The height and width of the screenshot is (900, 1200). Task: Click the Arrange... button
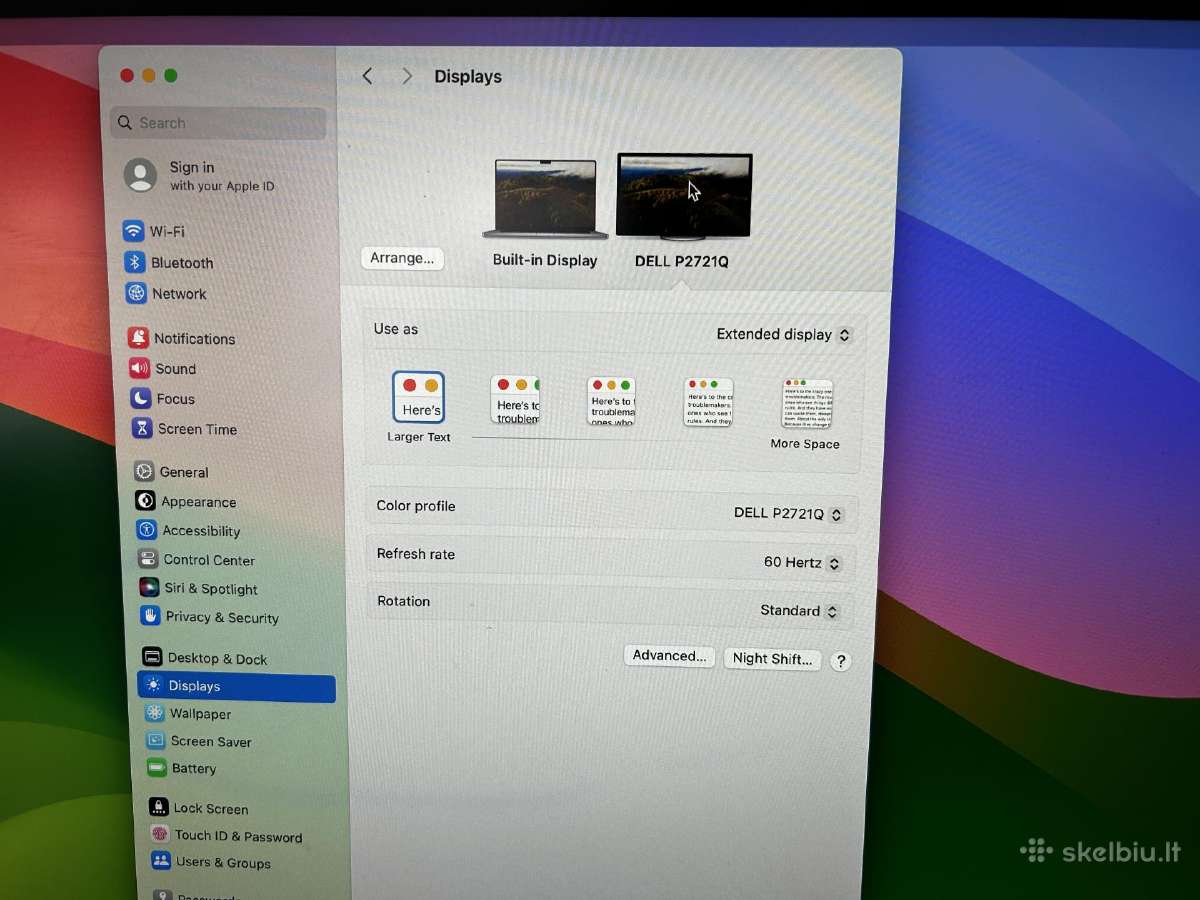click(x=402, y=258)
